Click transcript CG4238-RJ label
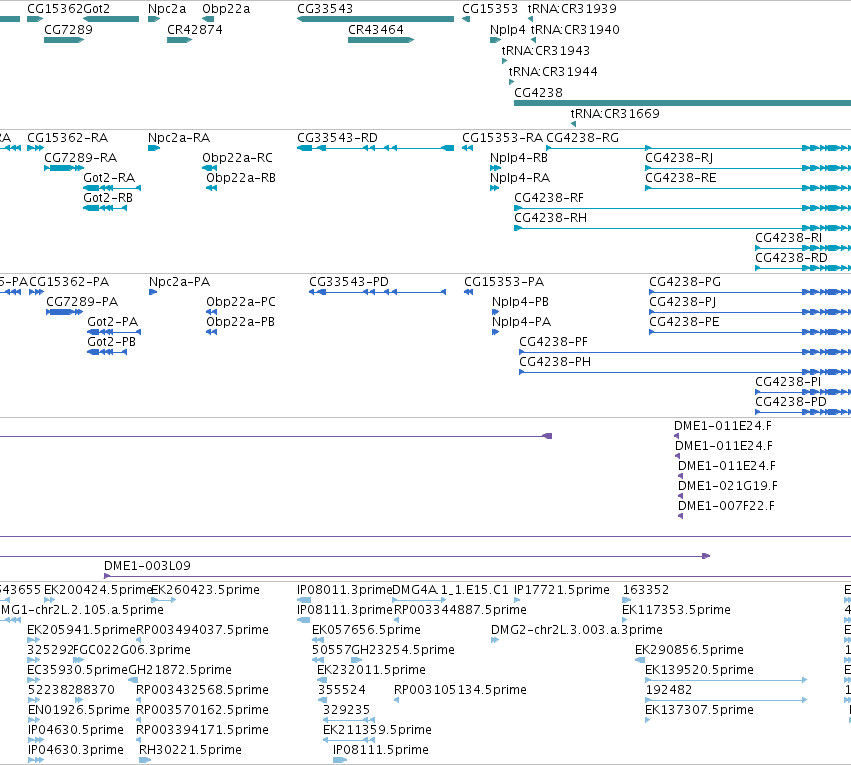851x765 pixels. [x=679, y=158]
